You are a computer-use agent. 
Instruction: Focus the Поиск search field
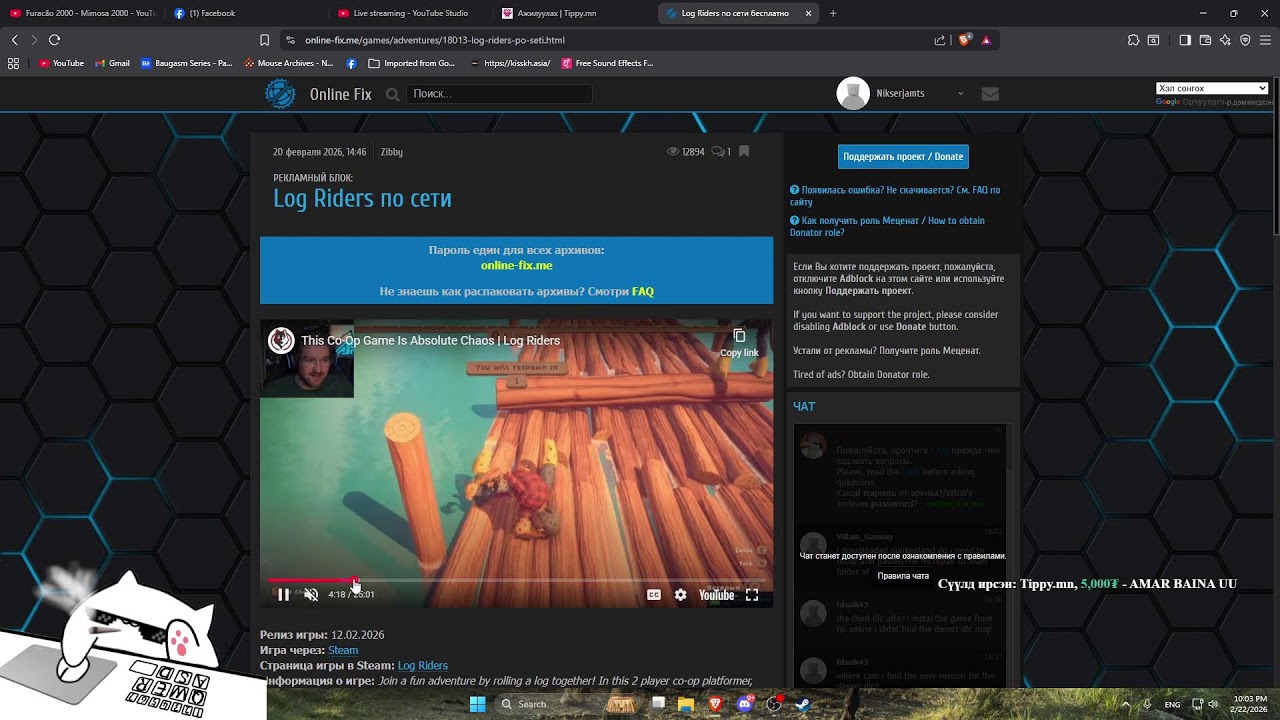pyautogui.click(x=500, y=94)
